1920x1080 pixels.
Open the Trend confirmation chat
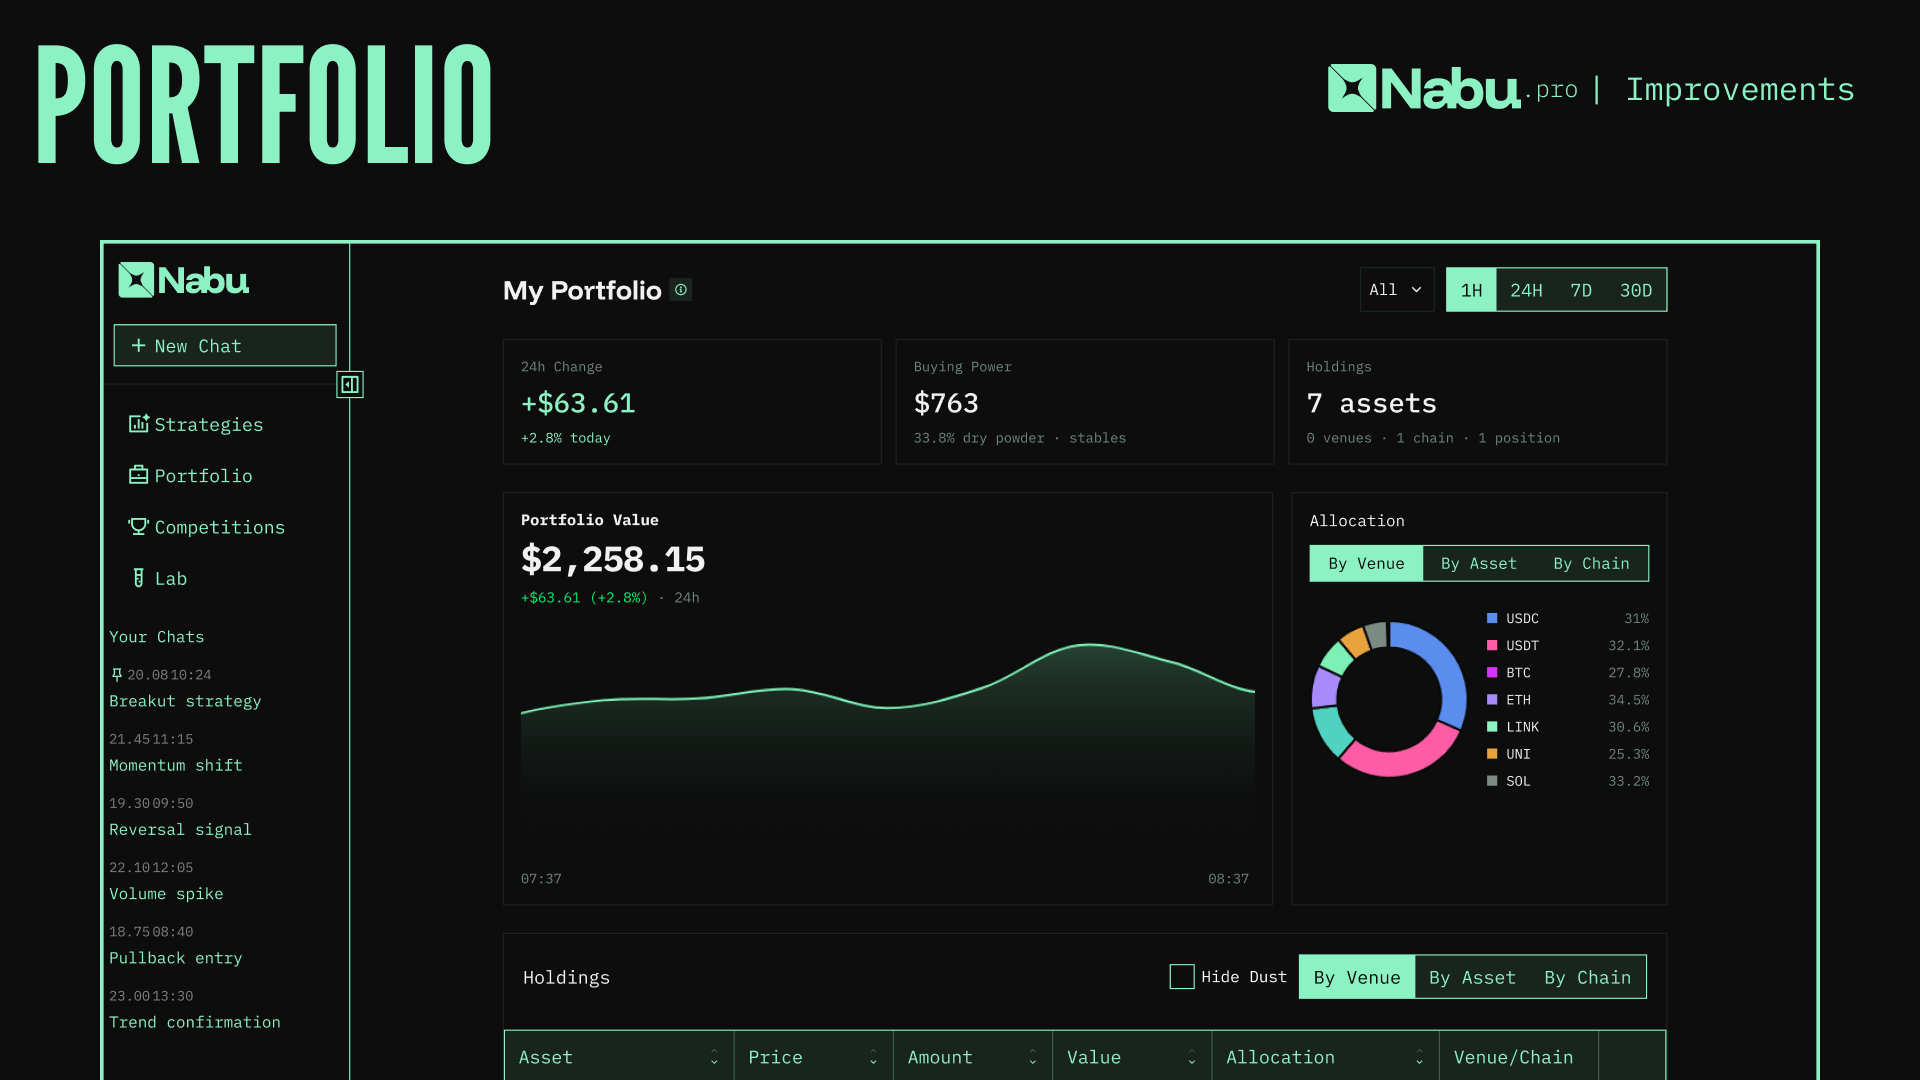[195, 1022]
